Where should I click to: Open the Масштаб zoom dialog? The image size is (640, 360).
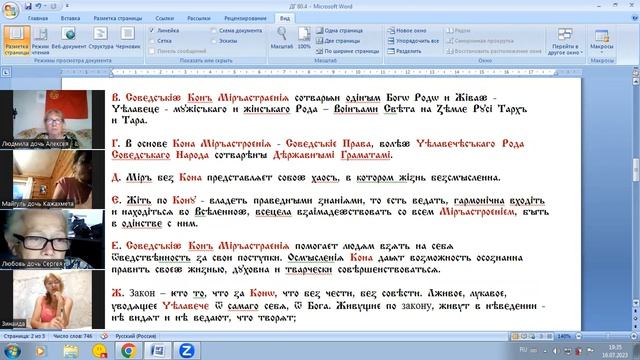click(282, 39)
